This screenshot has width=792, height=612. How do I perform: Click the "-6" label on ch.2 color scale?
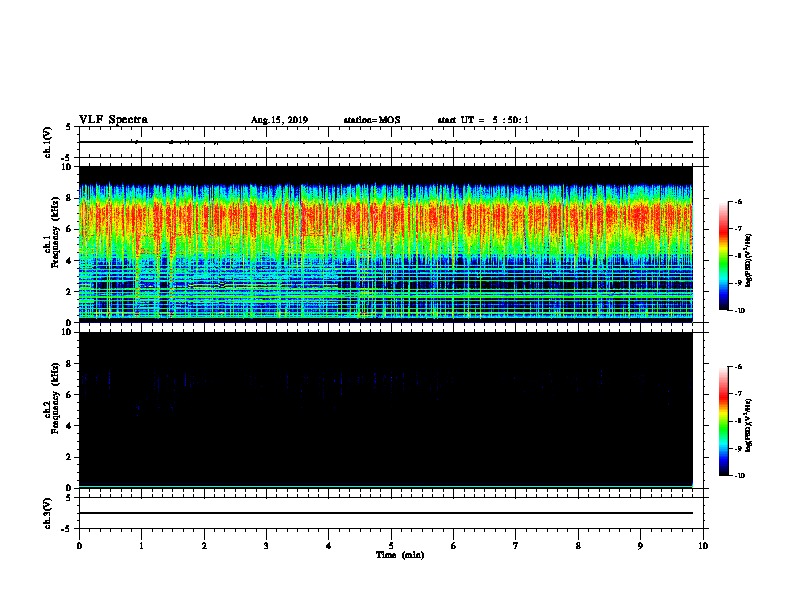pyautogui.click(x=738, y=367)
